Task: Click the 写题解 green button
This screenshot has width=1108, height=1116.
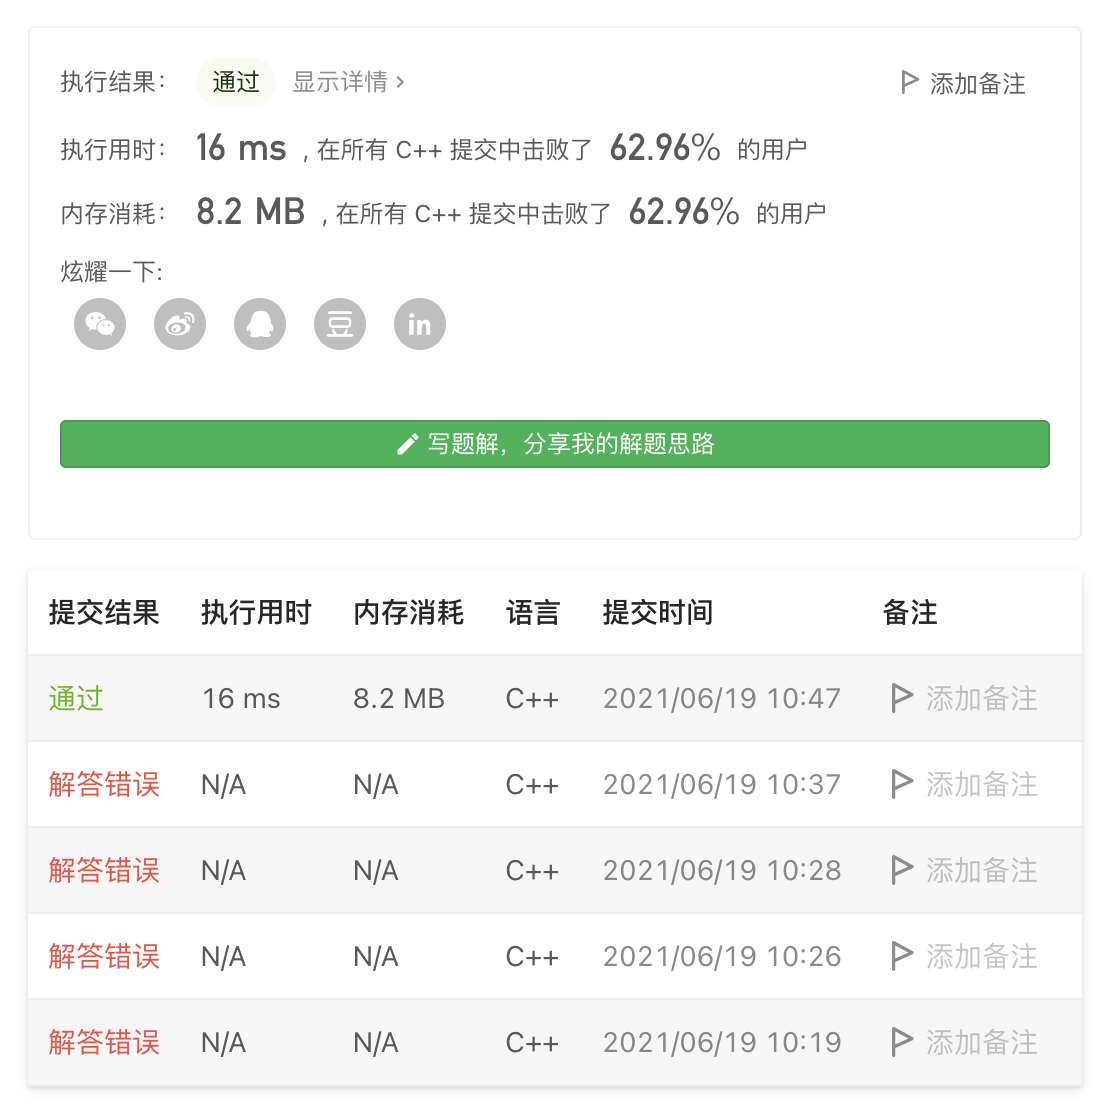Action: (x=554, y=444)
